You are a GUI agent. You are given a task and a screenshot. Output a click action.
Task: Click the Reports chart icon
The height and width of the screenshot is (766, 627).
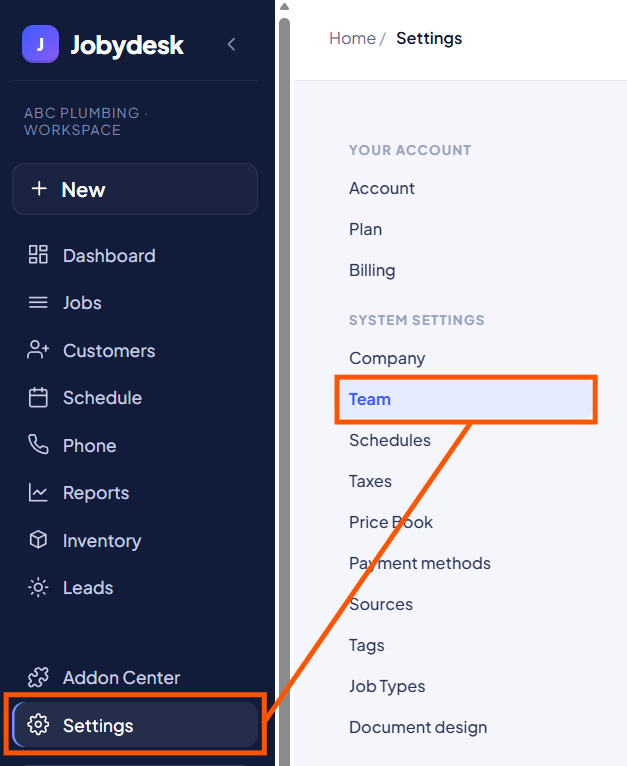click(x=38, y=492)
